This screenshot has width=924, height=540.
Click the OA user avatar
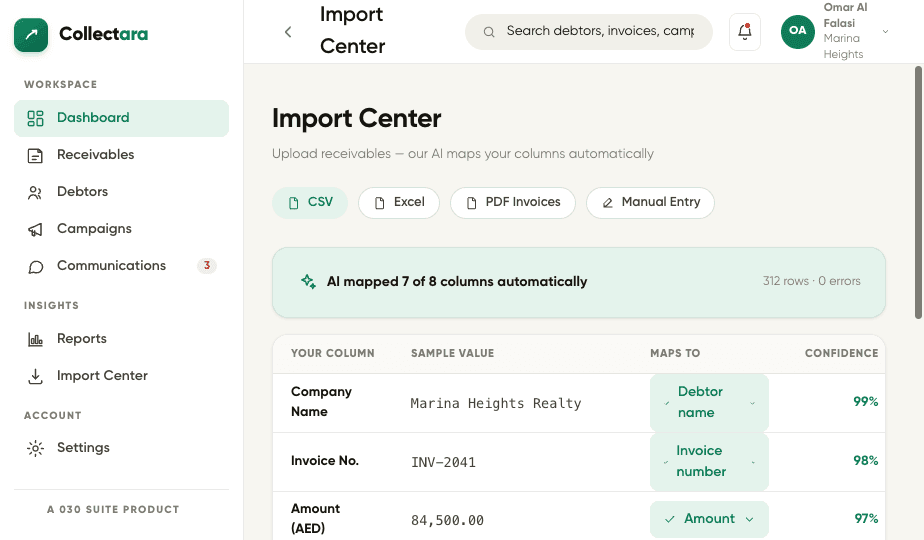point(797,32)
